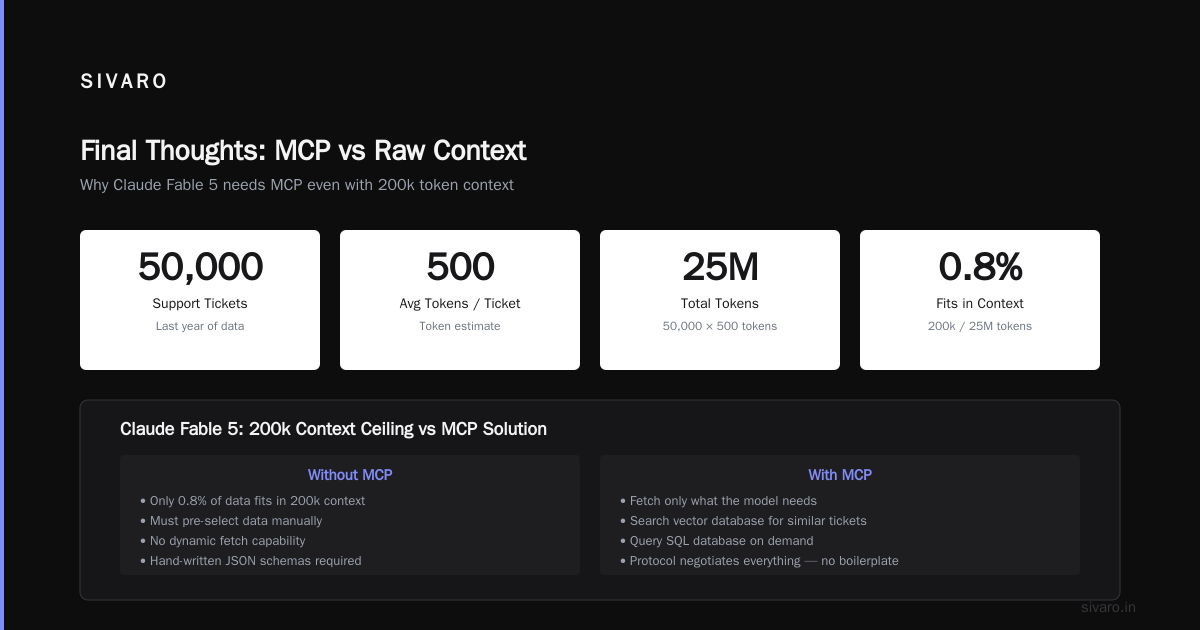Open the 0.8% Fits in Context card
This screenshot has width=1200, height=630.
pos(980,300)
